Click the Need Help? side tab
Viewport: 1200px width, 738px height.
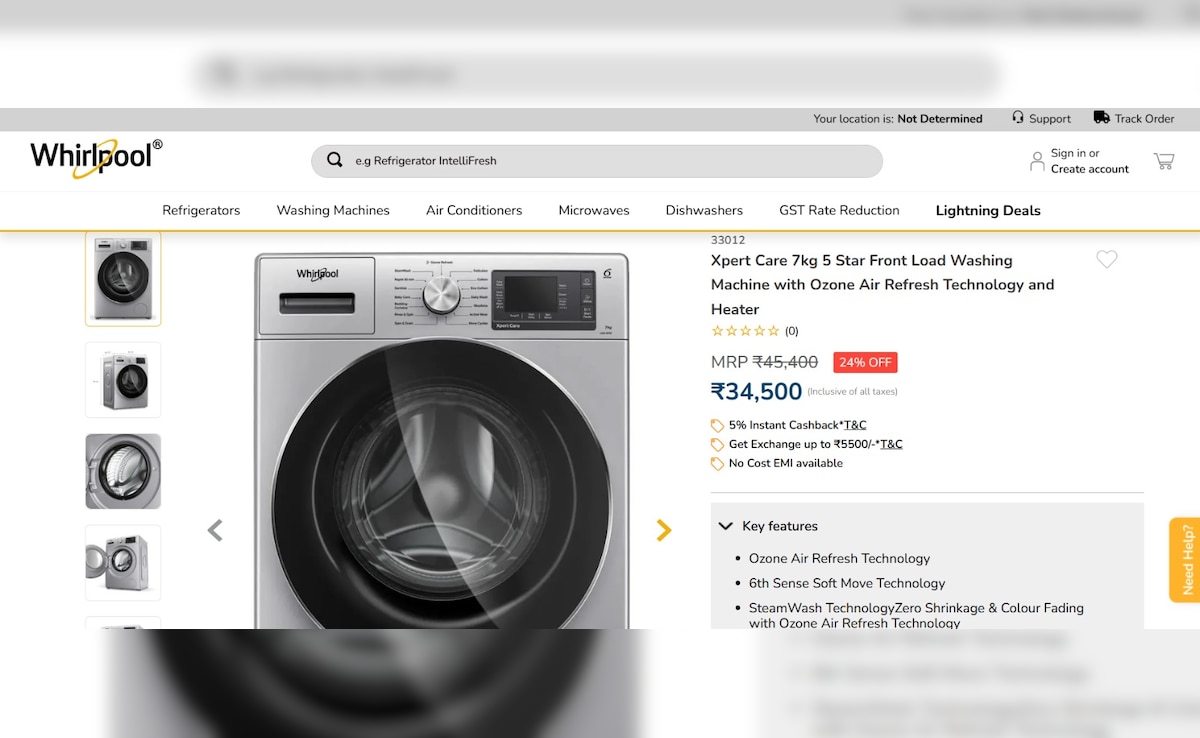coord(1185,560)
